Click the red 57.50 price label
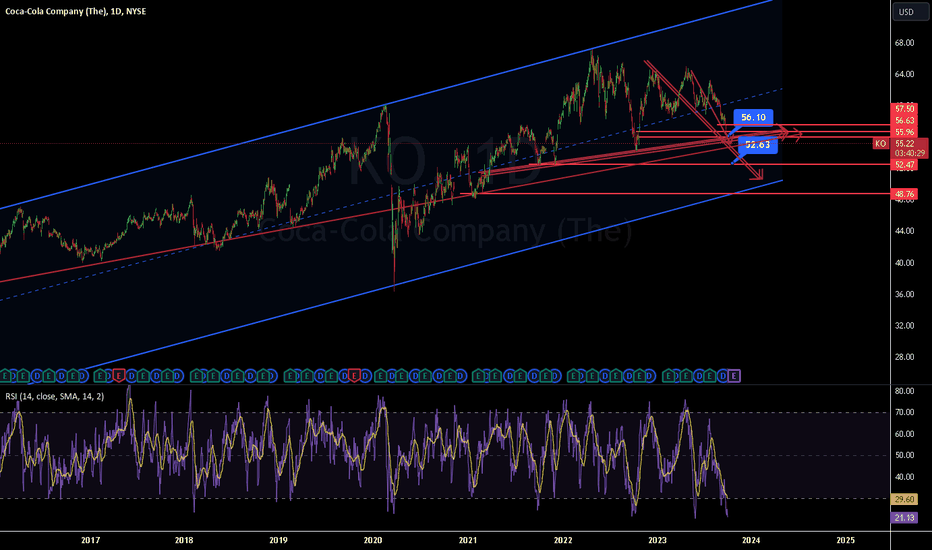Image resolution: width=932 pixels, height=550 pixels. click(905, 109)
